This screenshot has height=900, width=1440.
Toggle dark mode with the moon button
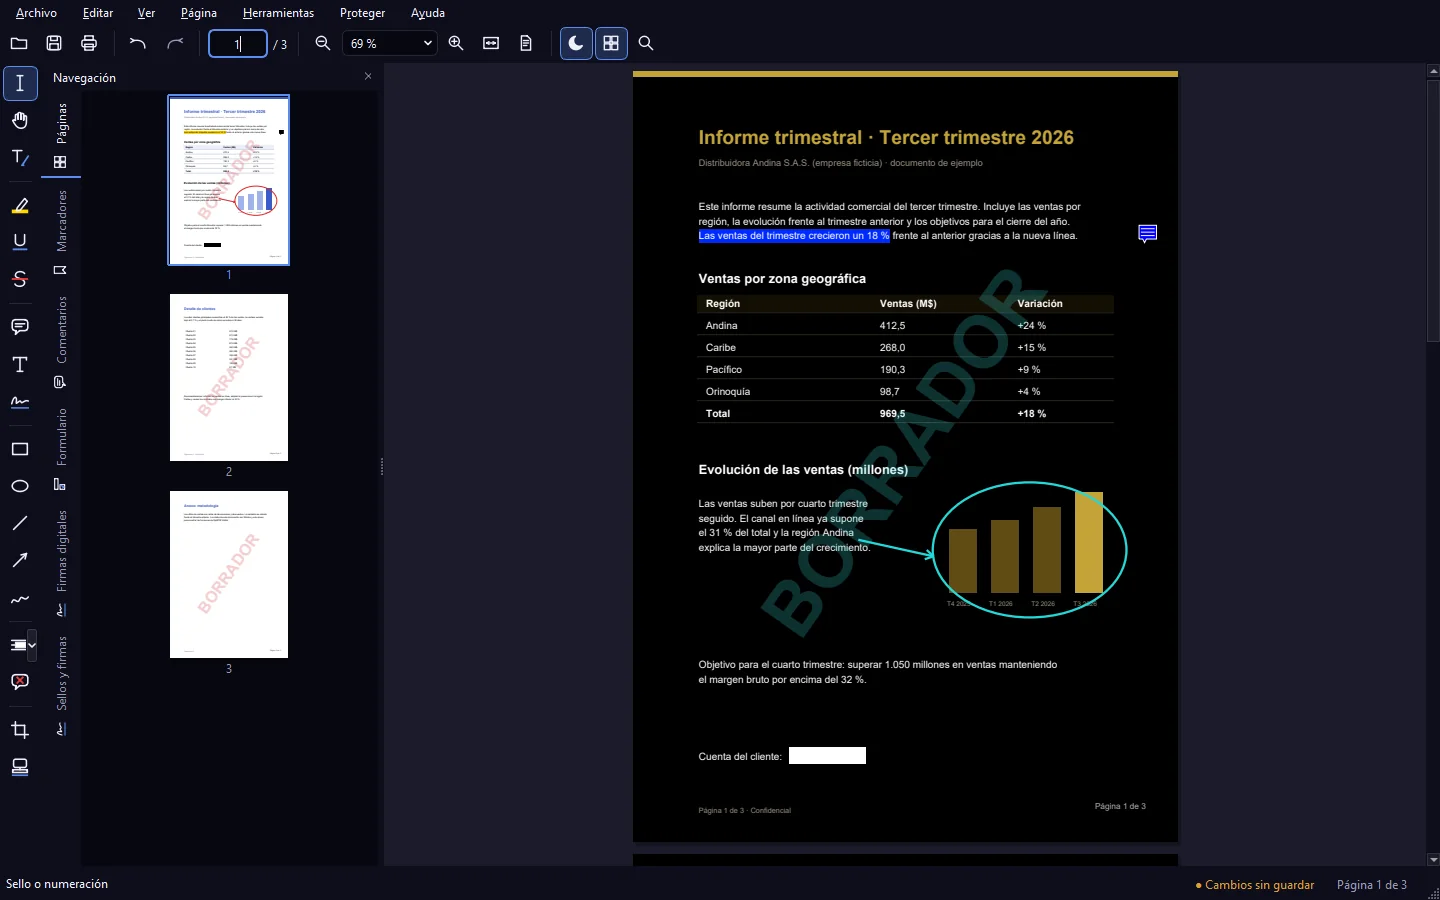tap(576, 43)
